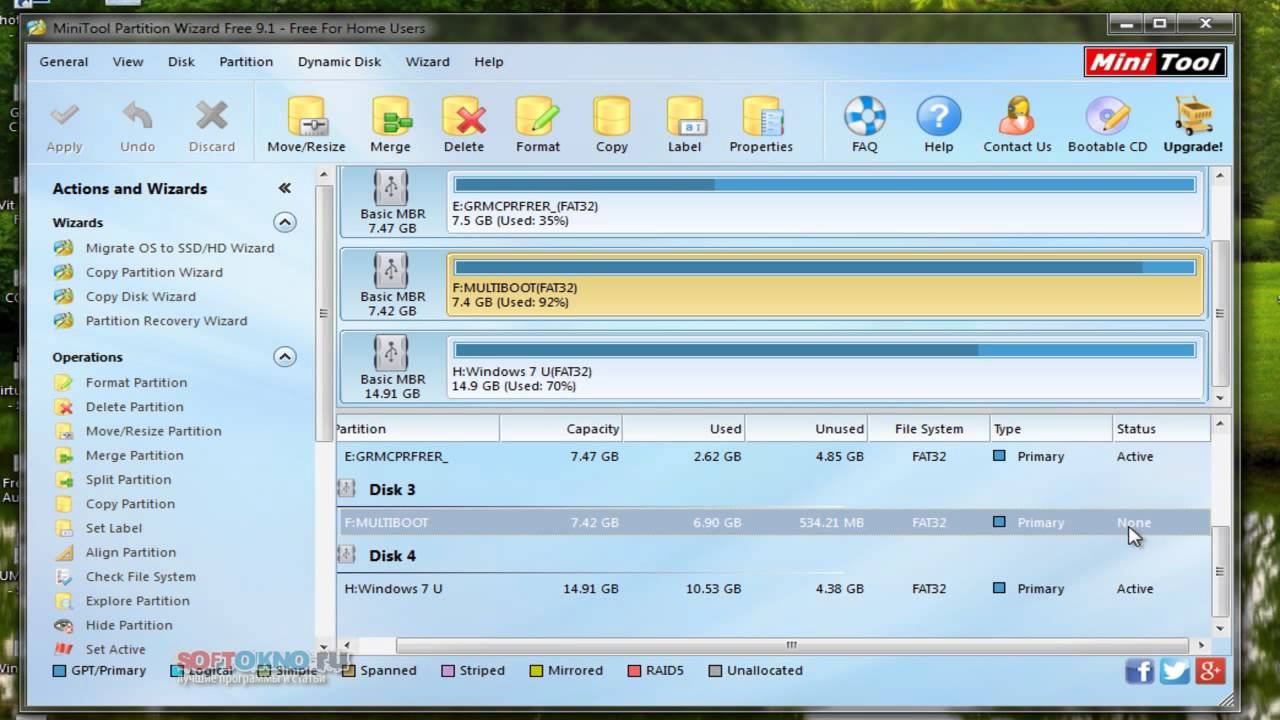Launch Migrate OS to SSD/HD Wizard

pyautogui.click(x=179, y=248)
